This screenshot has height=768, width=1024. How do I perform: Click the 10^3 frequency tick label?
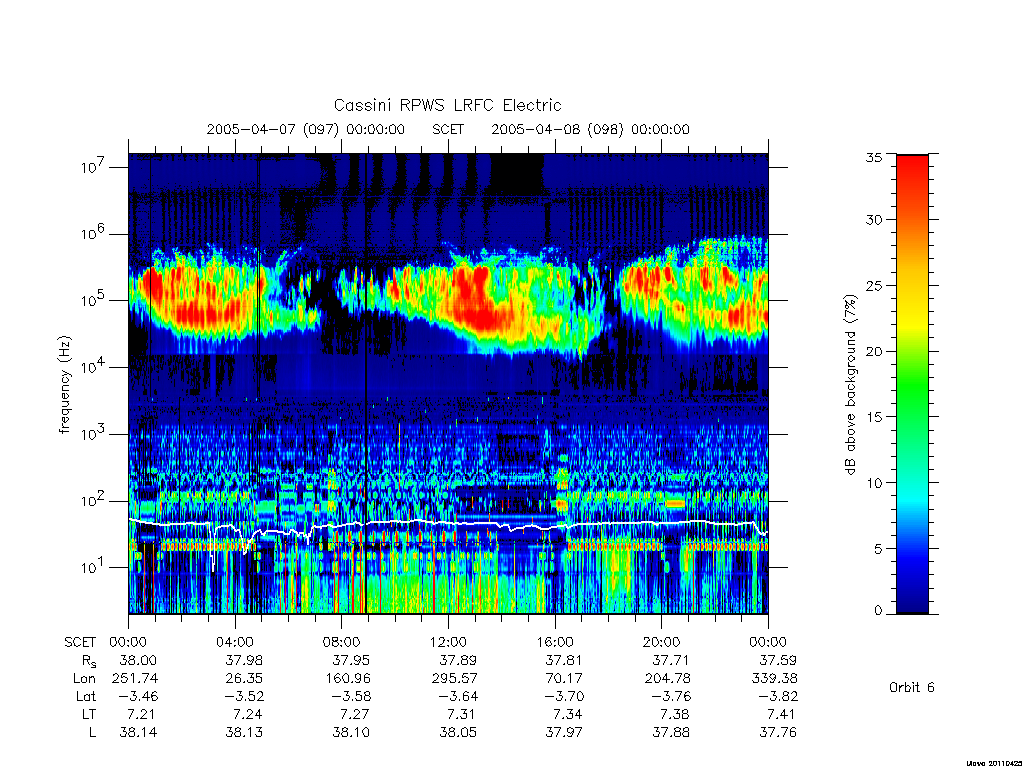(93, 434)
